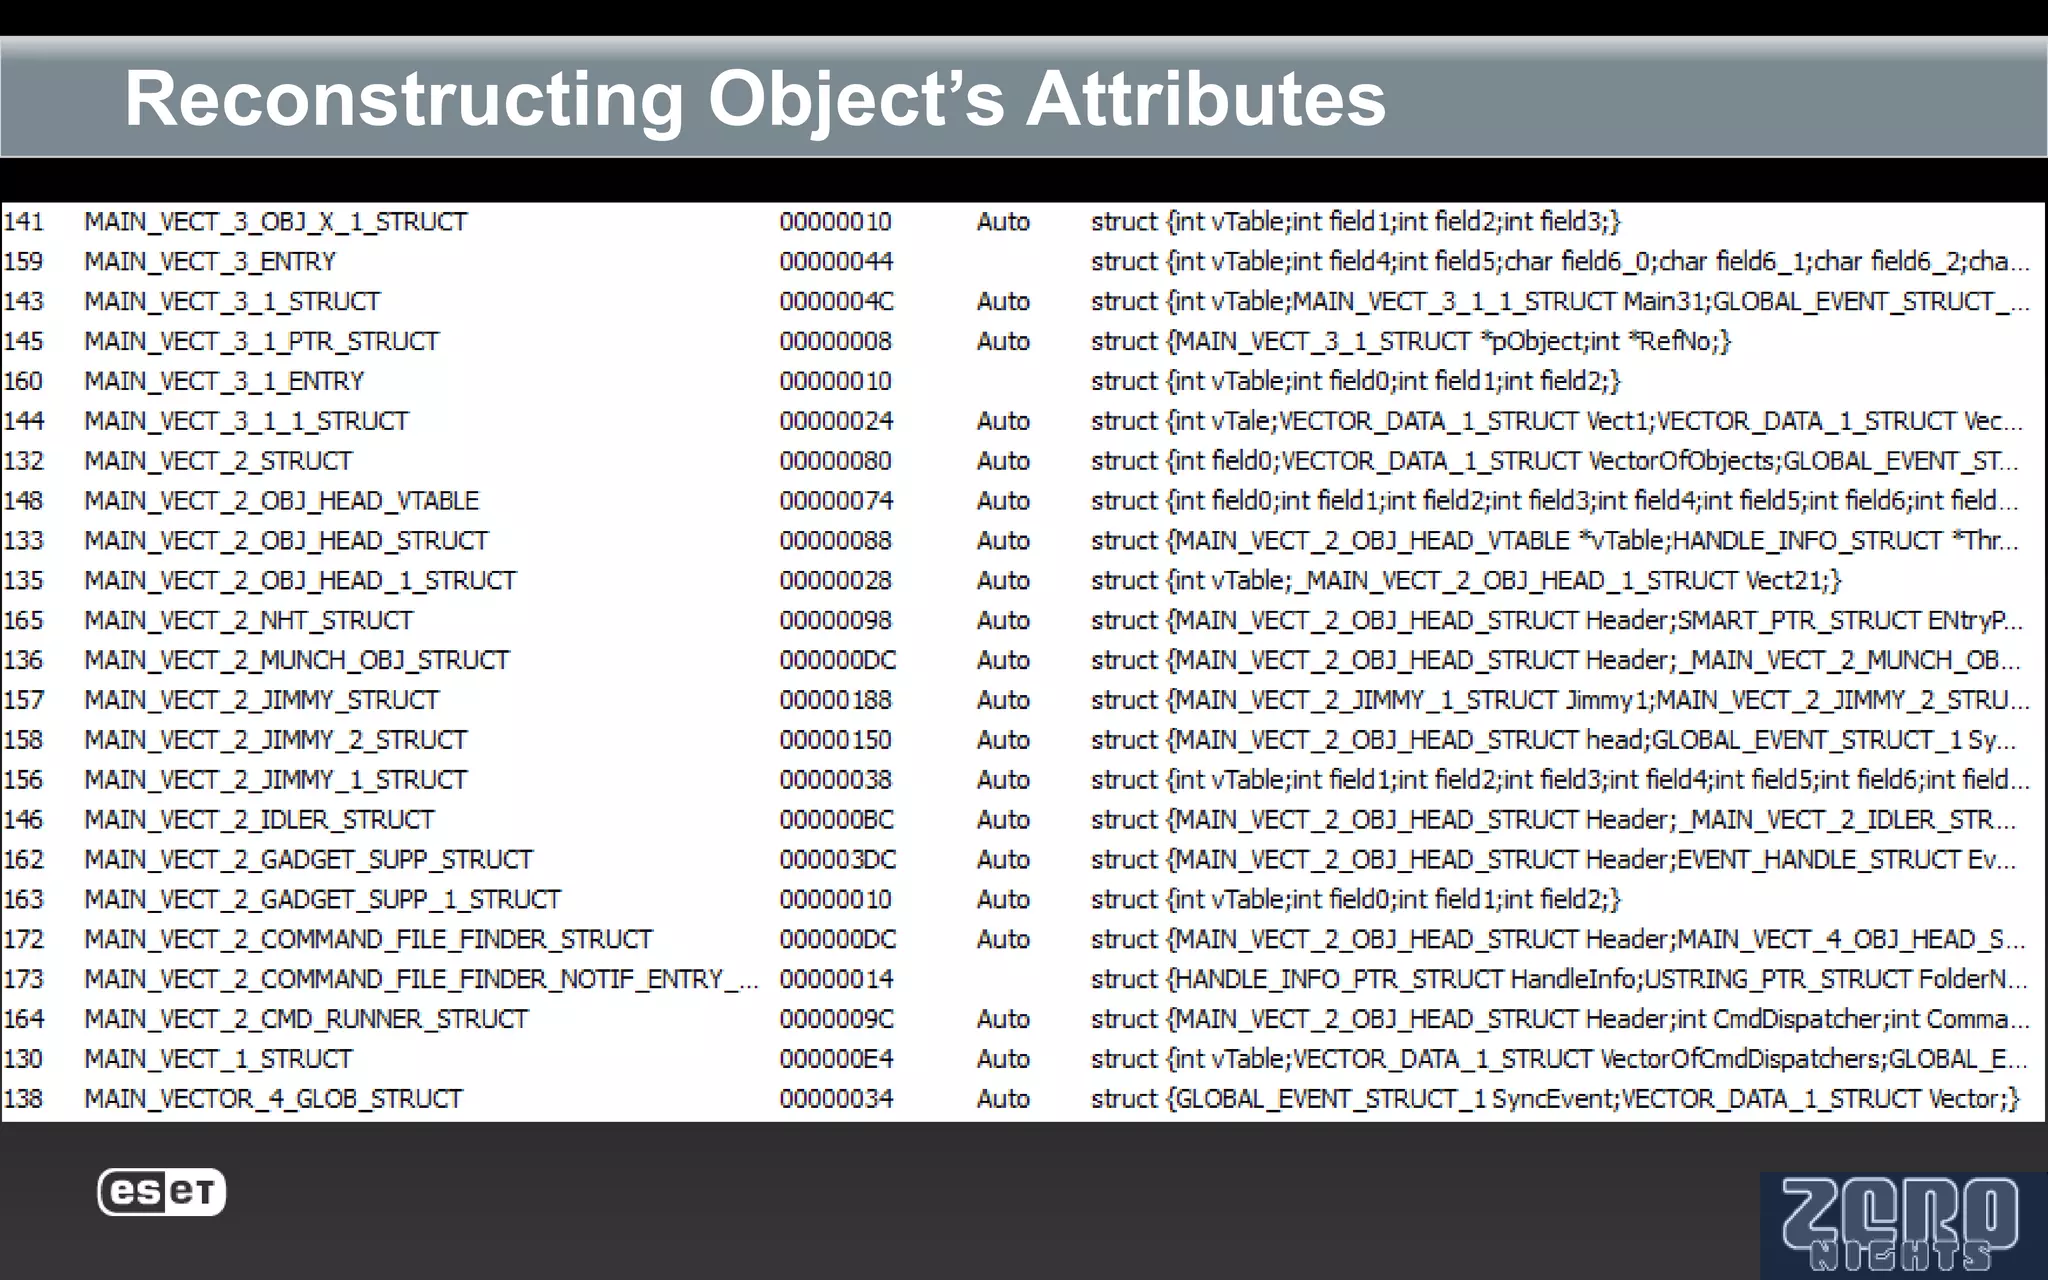Select MAIN_VECTOR_4_GLOB_STRUCT entry
This screenshot has width=2048, height=1280.
[x=1022, y=1099]
